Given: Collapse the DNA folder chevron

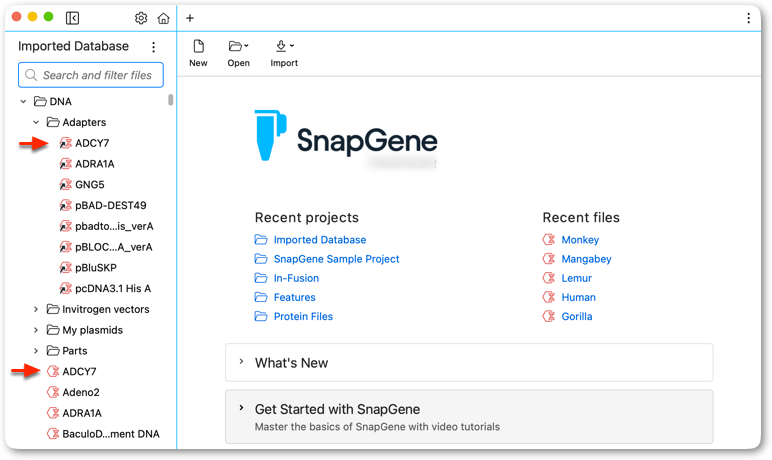Looking at the screenshot, I should tap(23, 101).
